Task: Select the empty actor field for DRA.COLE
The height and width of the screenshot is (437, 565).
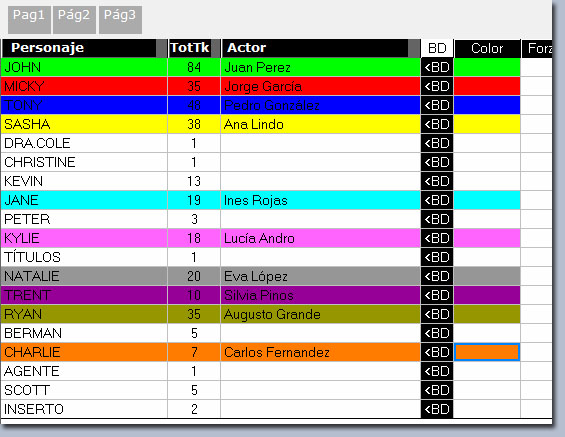Action: tap(320, 143)
